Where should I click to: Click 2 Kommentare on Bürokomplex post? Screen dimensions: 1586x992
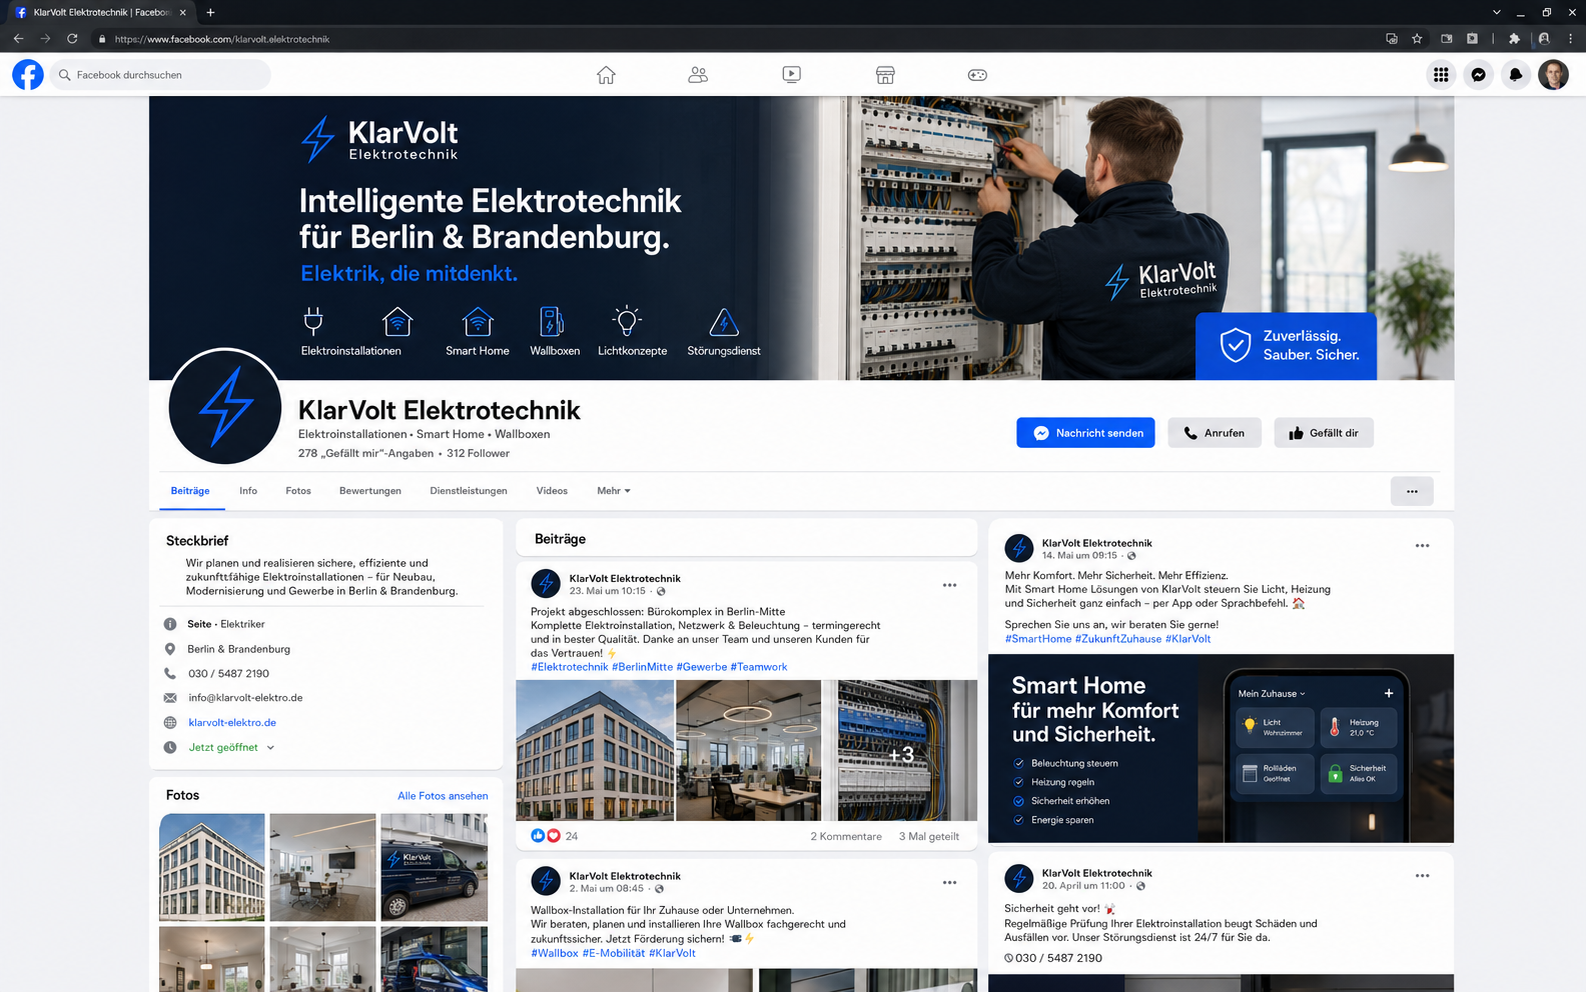point(846,837)
